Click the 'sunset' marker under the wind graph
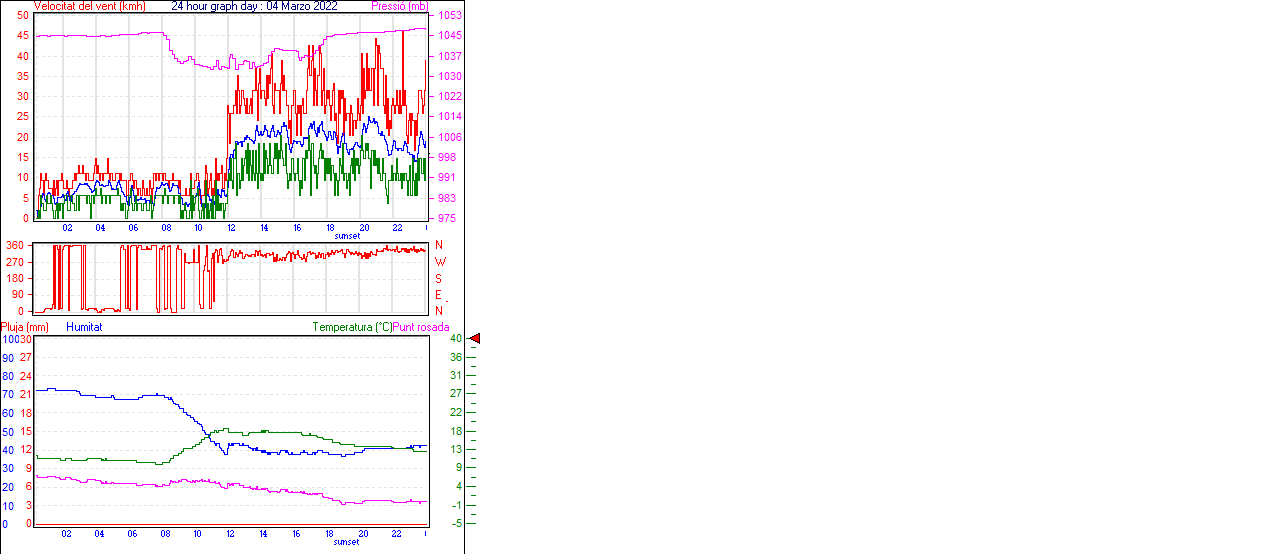 pos(347,236)
